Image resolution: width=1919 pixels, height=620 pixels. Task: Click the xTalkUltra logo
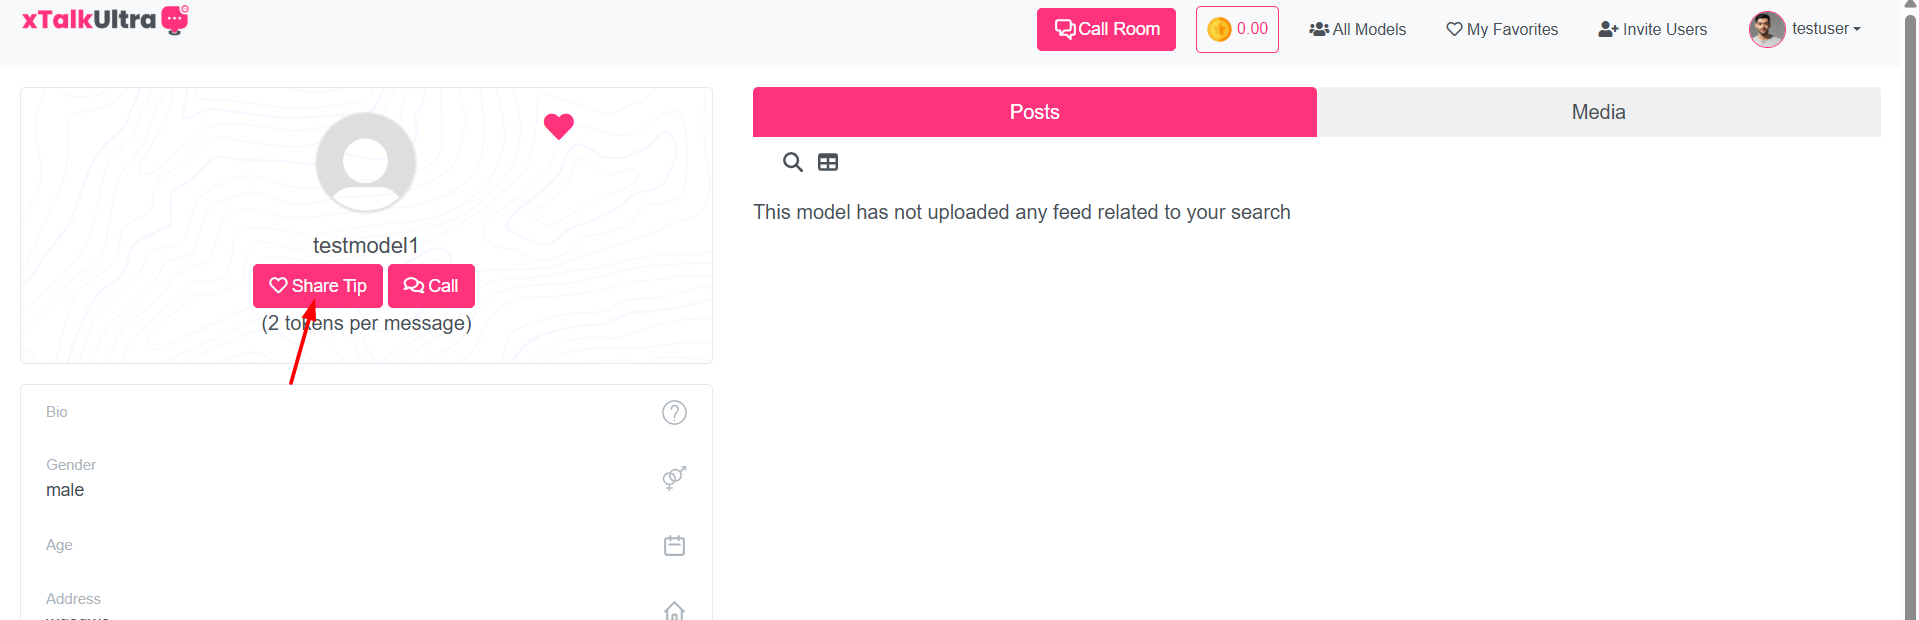click(x=105, y=20)
